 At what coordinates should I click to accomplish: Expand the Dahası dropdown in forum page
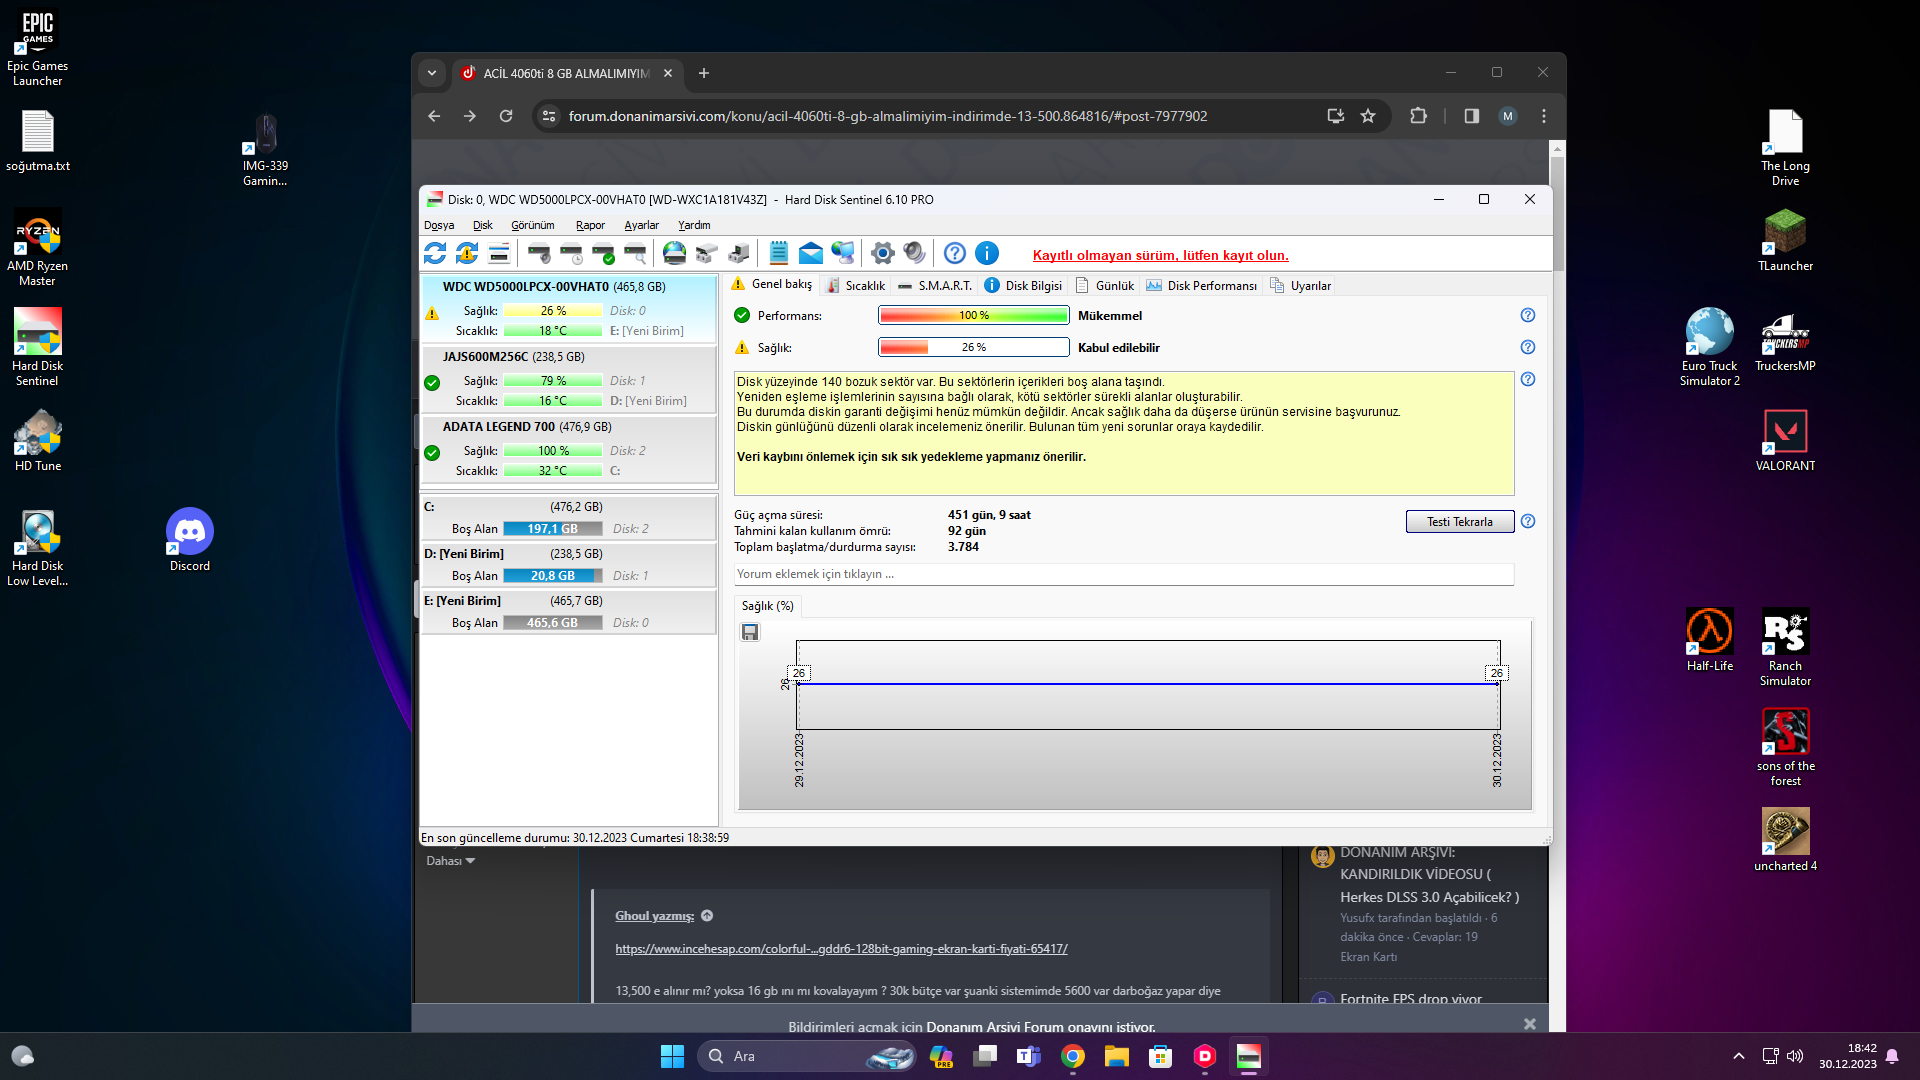(451, 861)
